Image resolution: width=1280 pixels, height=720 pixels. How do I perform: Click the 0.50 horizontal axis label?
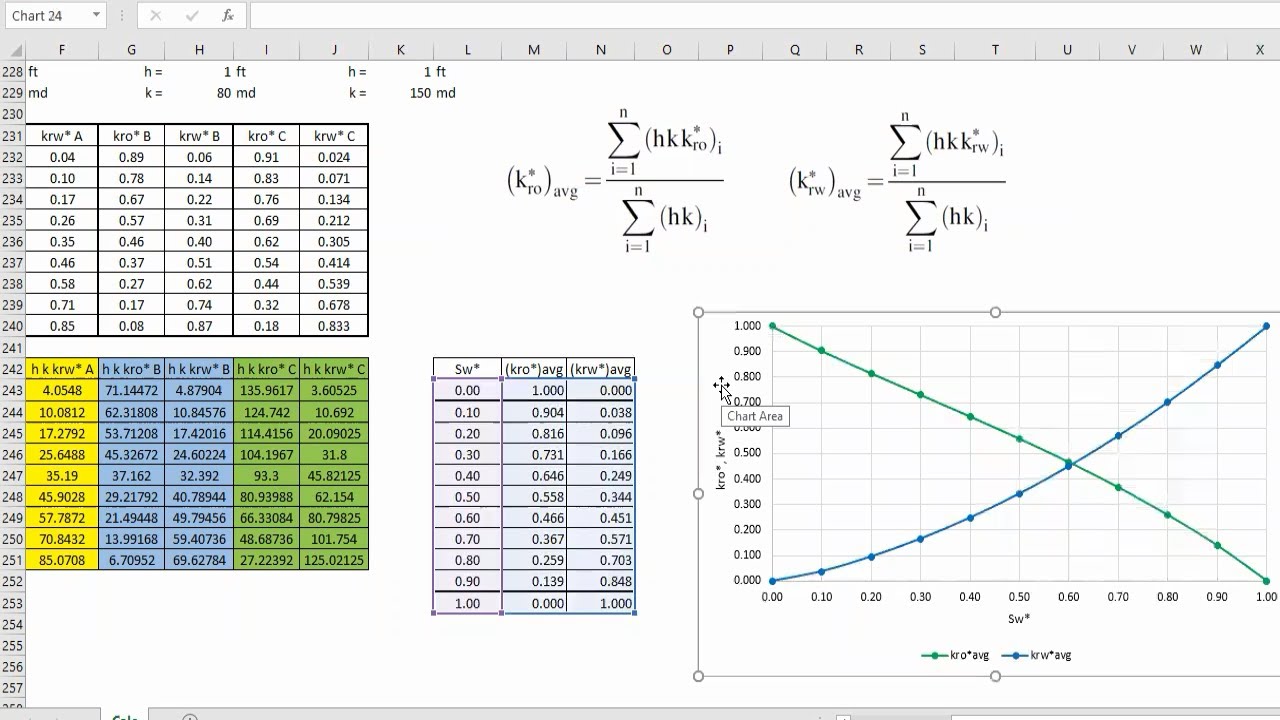tap(1019, 597)
